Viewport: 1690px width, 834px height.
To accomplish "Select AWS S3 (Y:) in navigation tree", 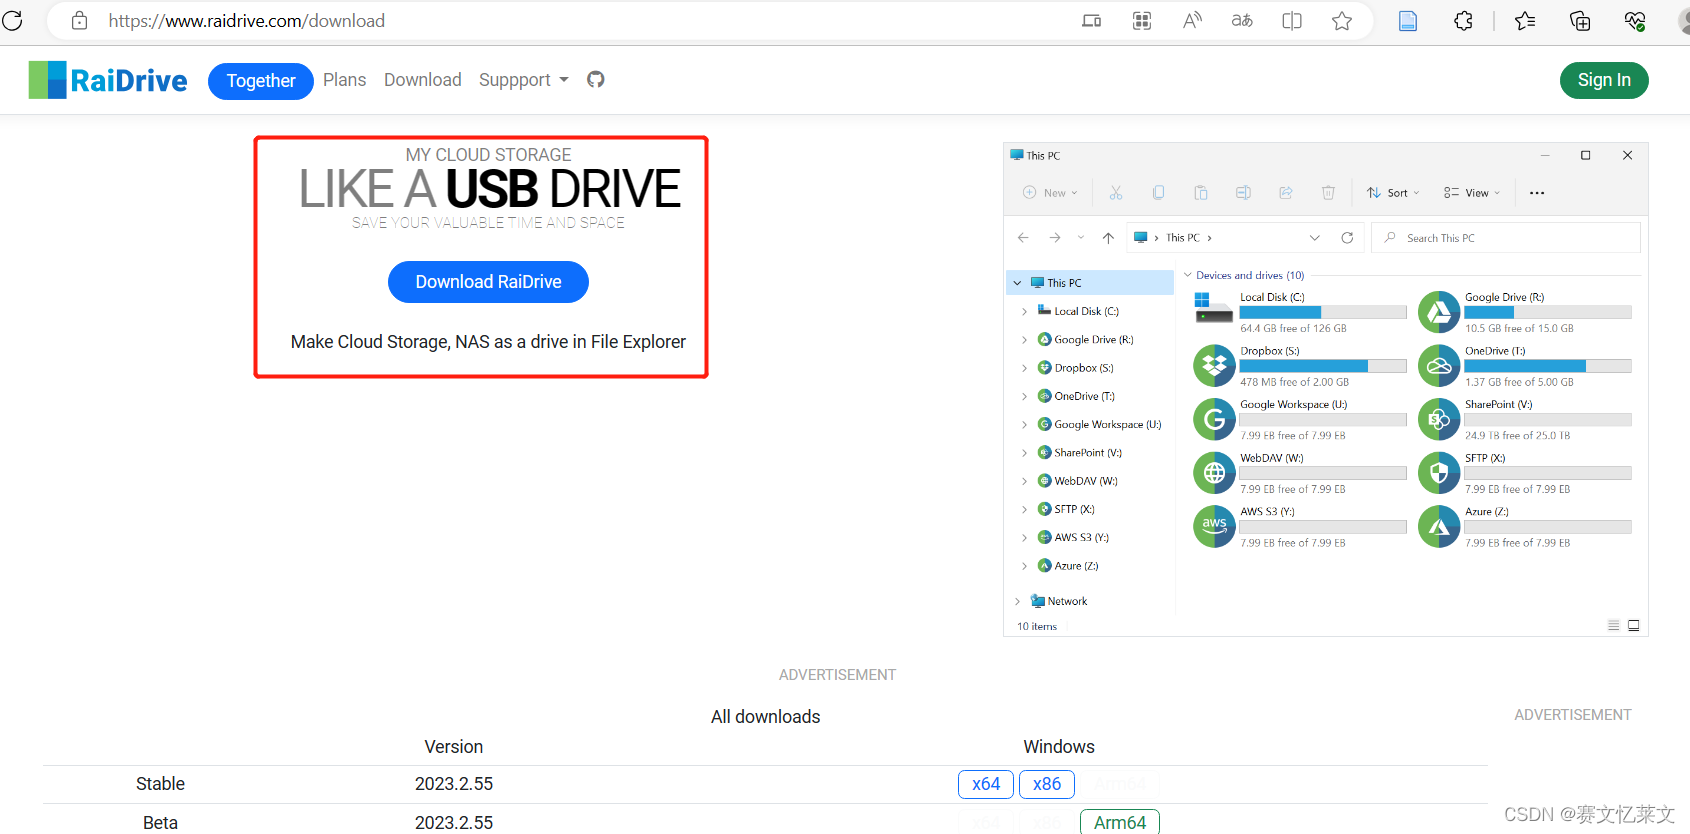I will point(1082,538).
